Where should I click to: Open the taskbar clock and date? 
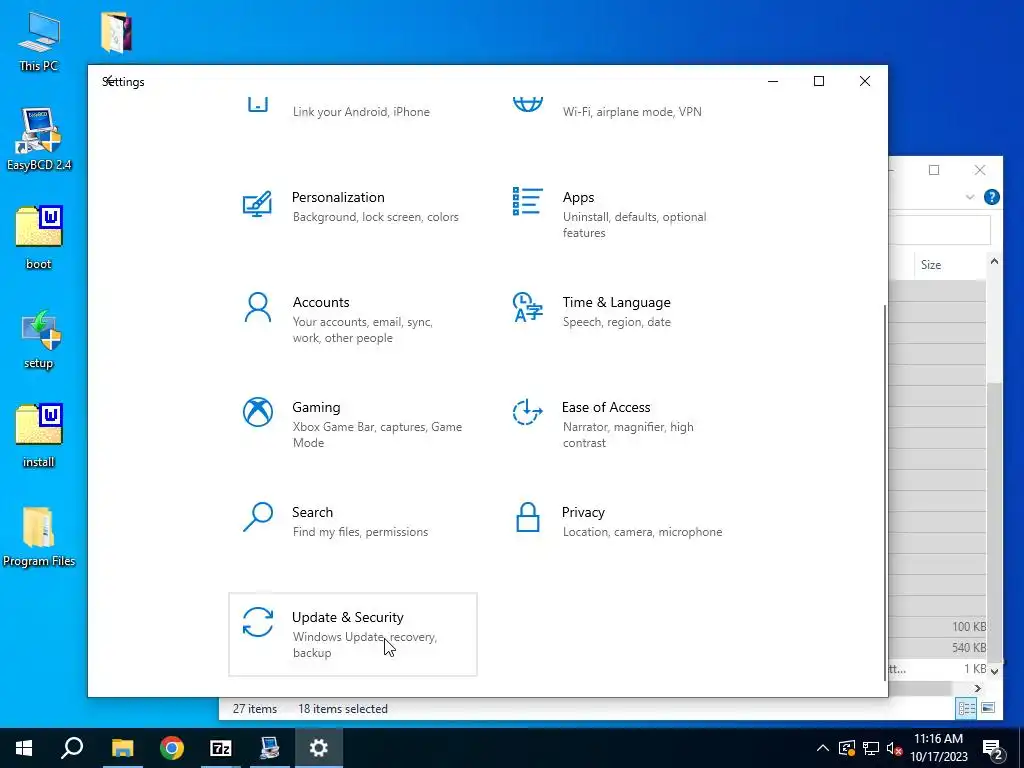pos(938,748)
